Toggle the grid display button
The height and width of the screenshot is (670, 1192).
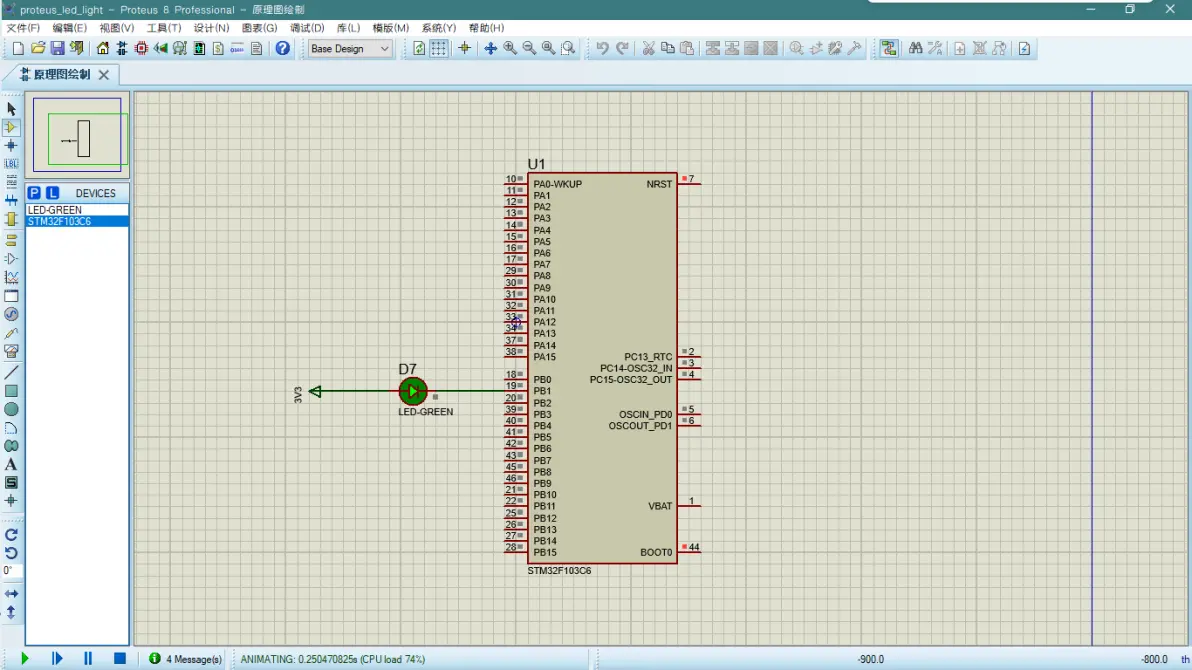[x=439, y=48]
